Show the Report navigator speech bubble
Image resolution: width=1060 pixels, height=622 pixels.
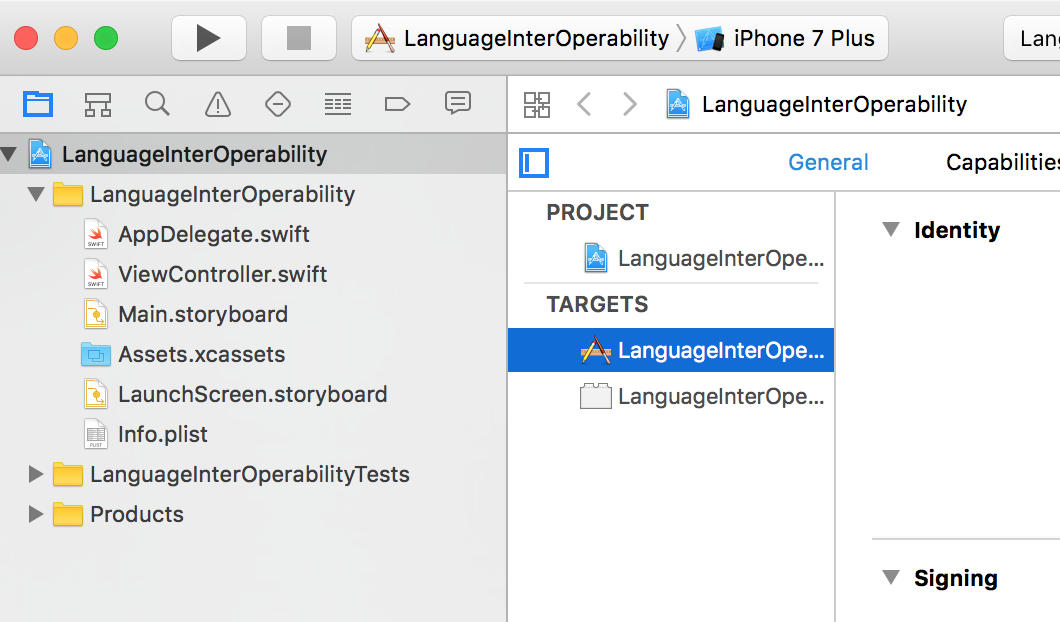458,103
